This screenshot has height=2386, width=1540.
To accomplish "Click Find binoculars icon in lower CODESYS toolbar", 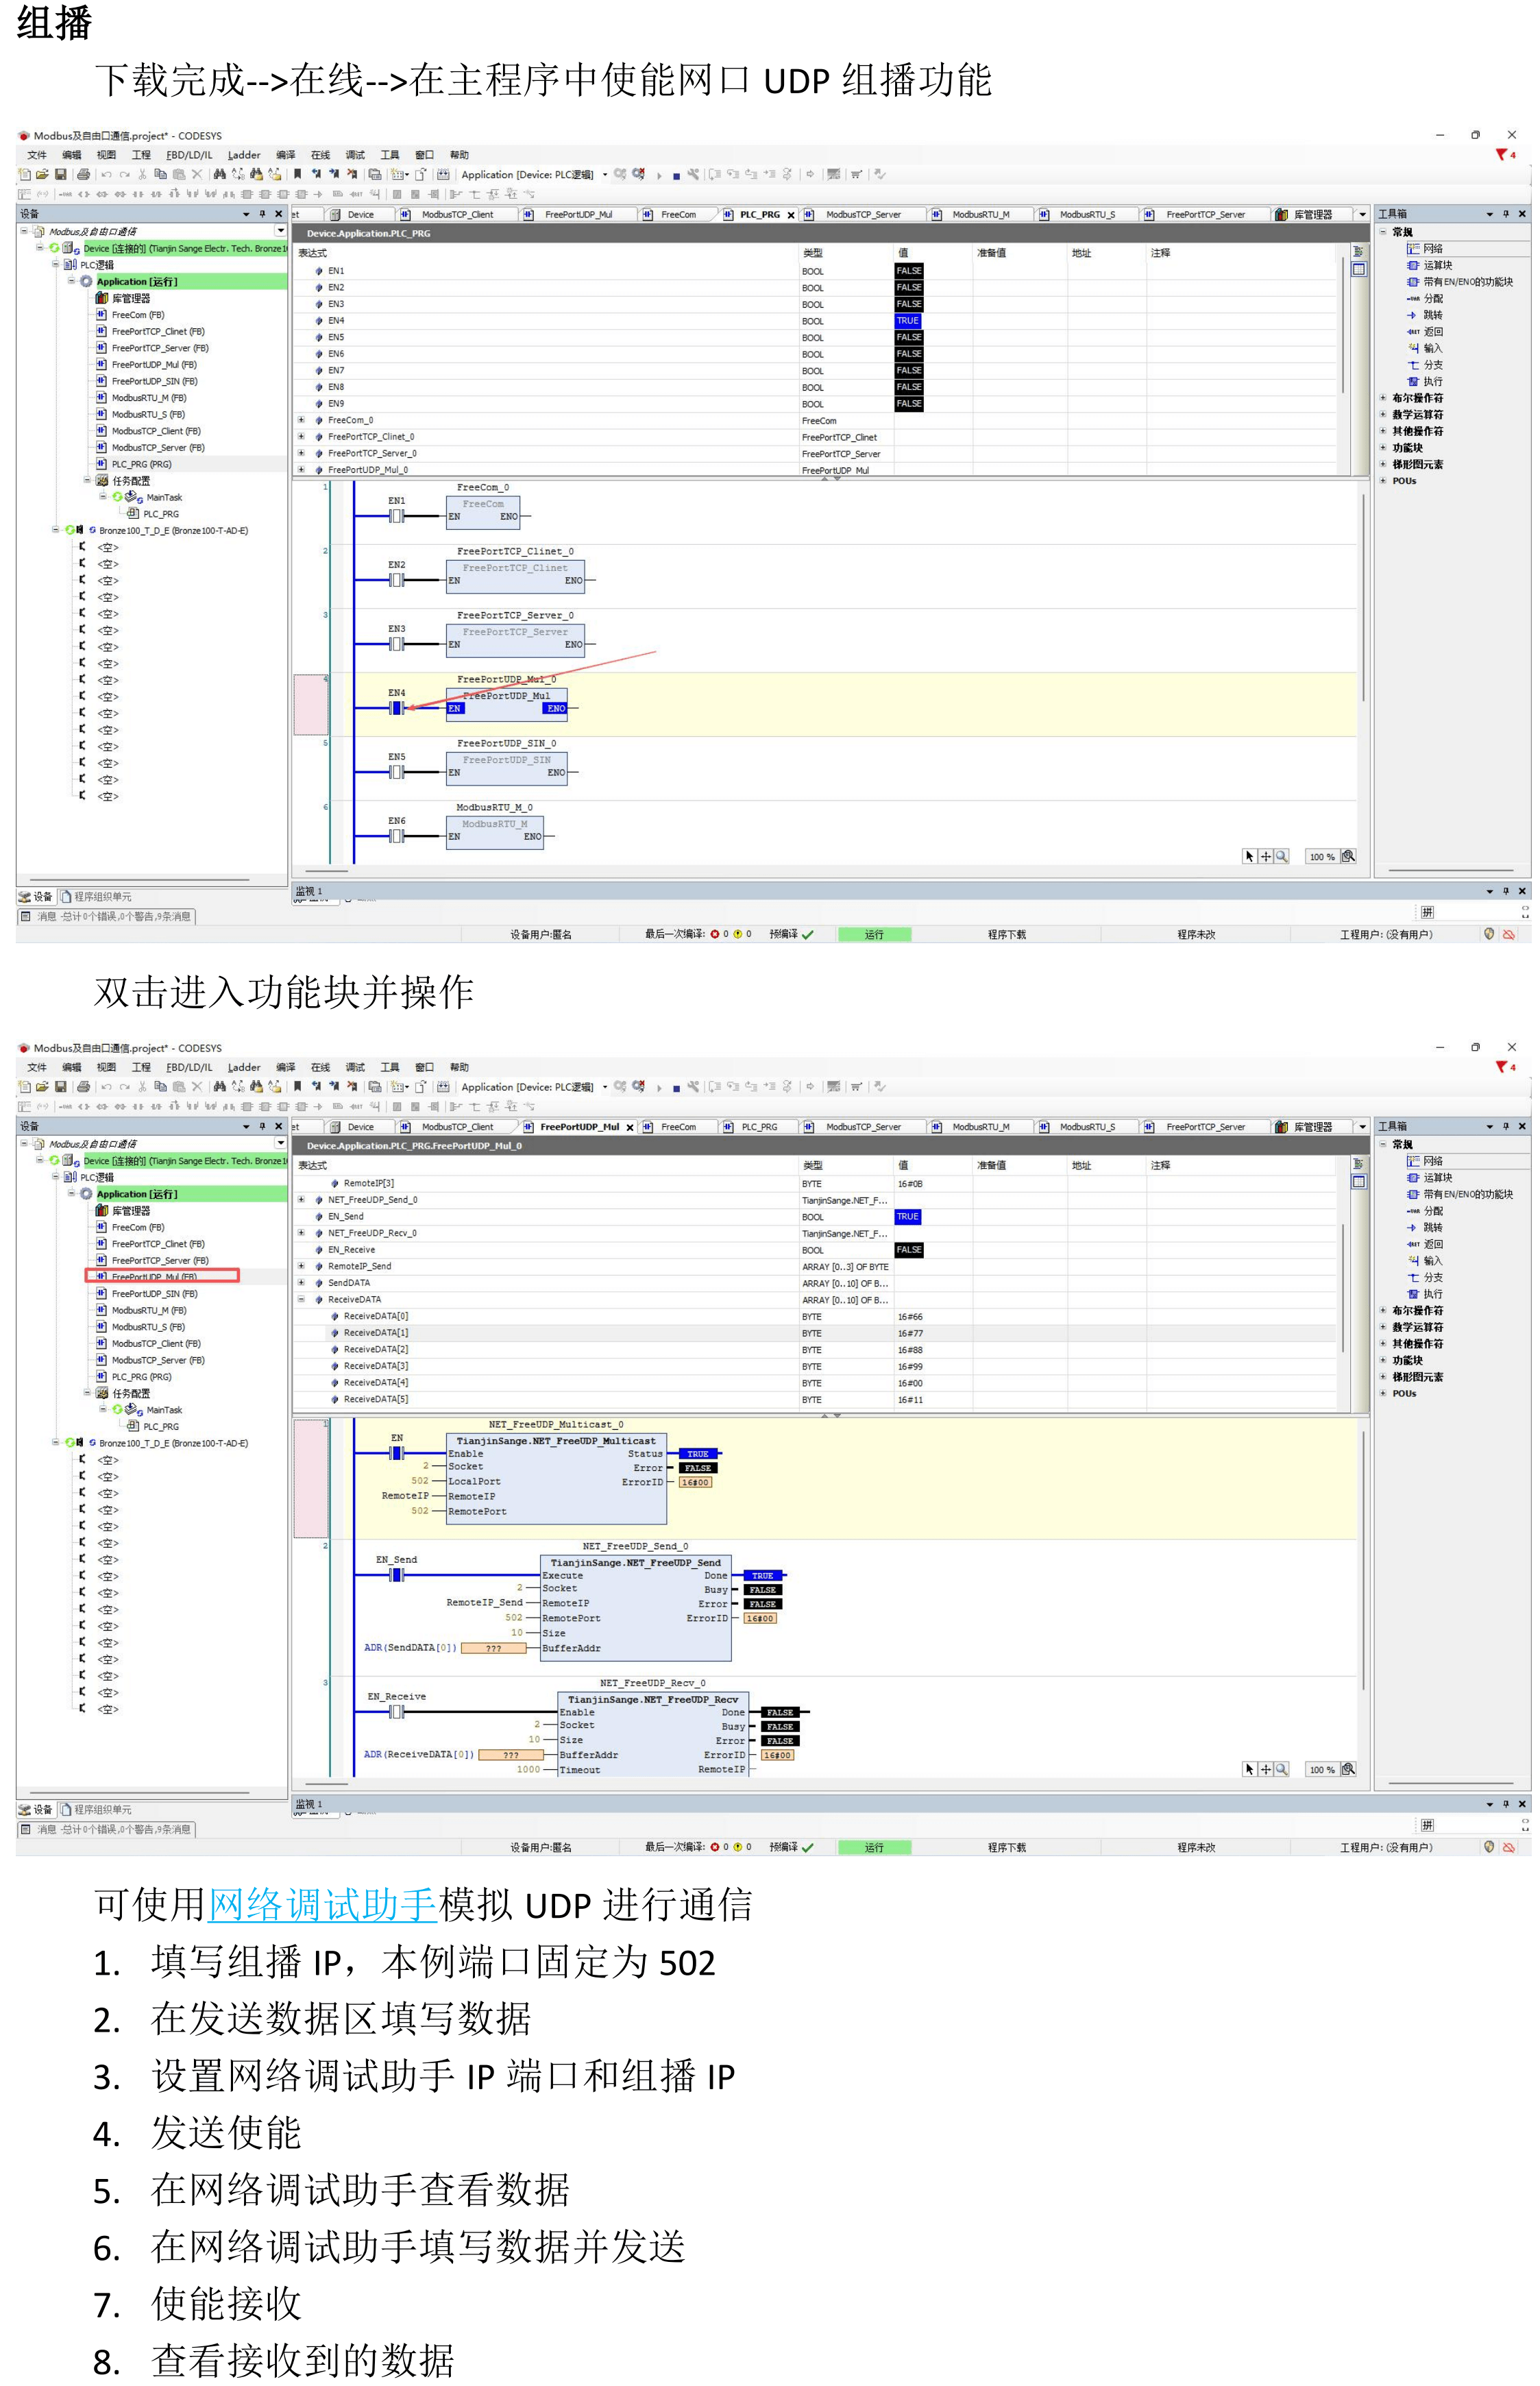I will pos(219,1086).
